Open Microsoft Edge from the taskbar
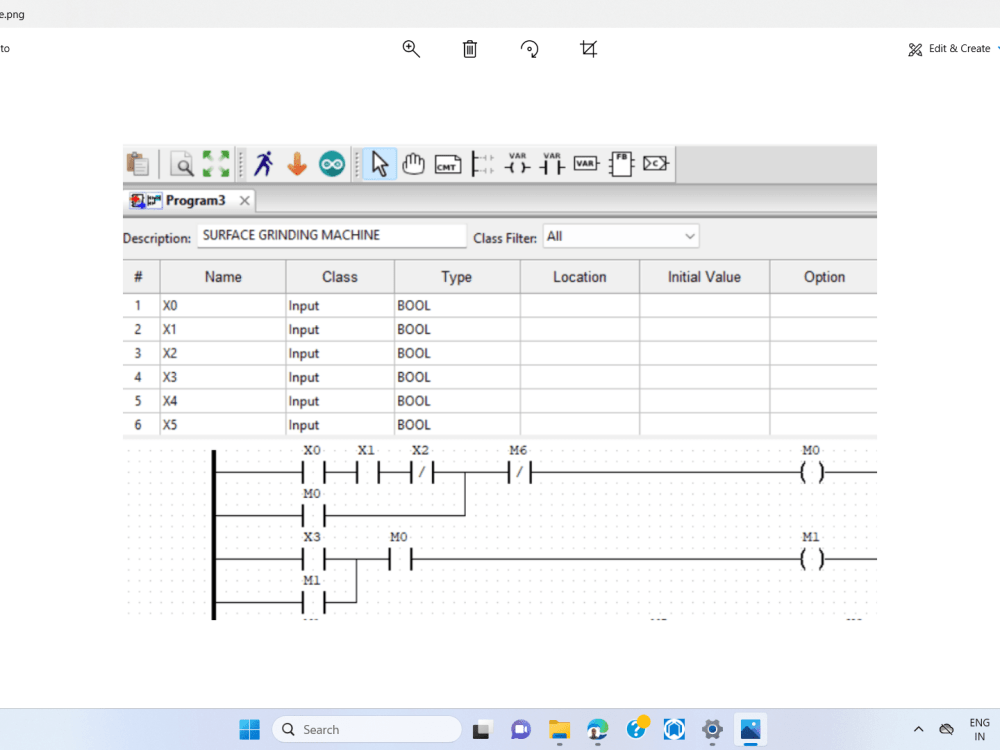1000x750 pixels. click(x=597, y=729)
